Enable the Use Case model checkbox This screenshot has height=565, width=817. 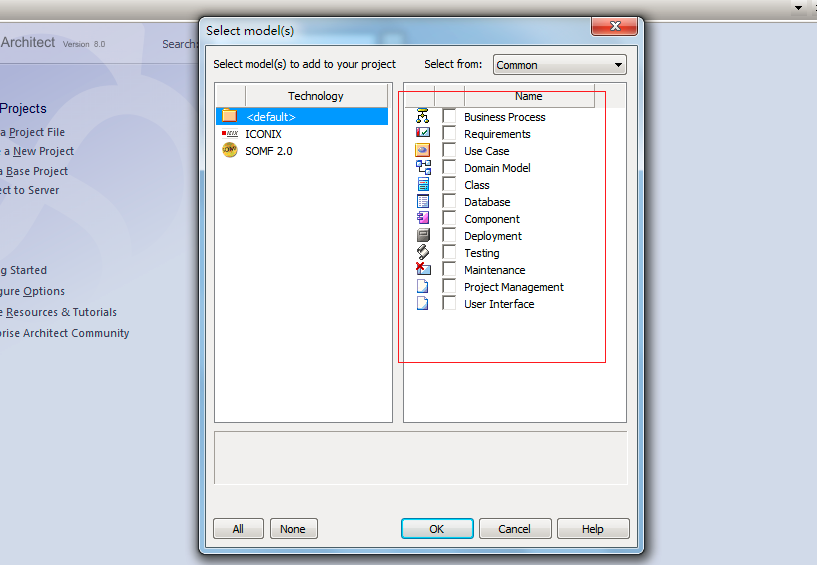pos(449,150)
